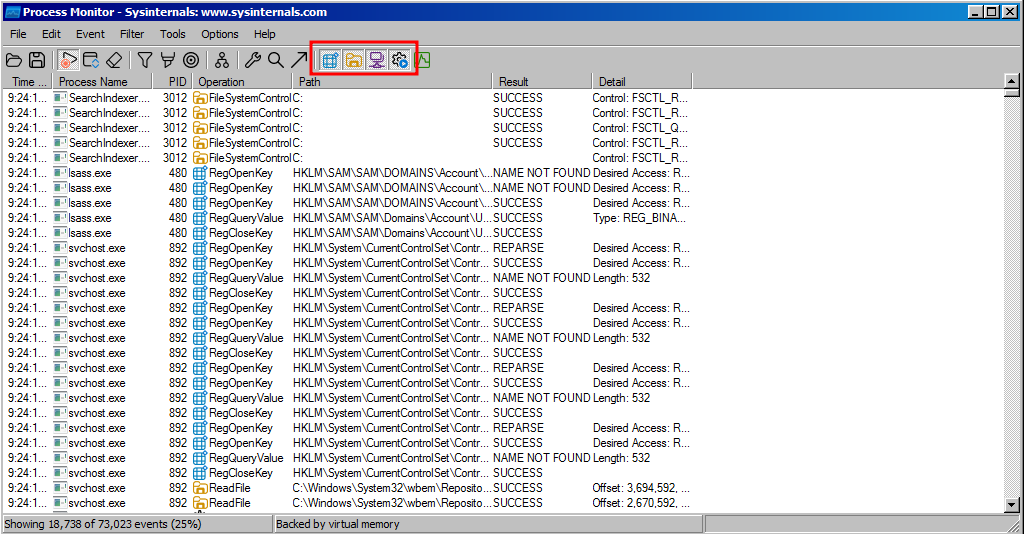The height and width of the screenshot is (534, 1024).
Task: Open the File menu
Action: pos(18,34)
